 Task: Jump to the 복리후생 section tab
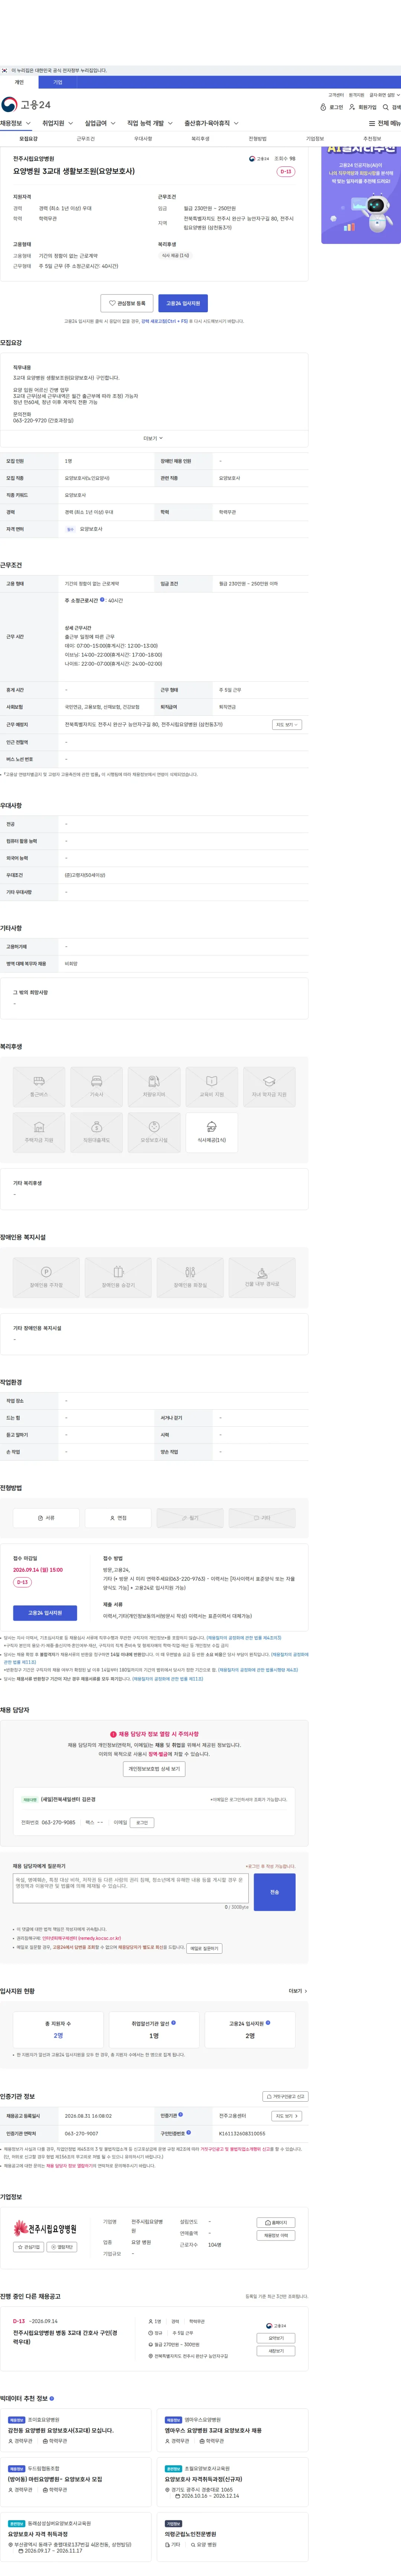[200, 139]
